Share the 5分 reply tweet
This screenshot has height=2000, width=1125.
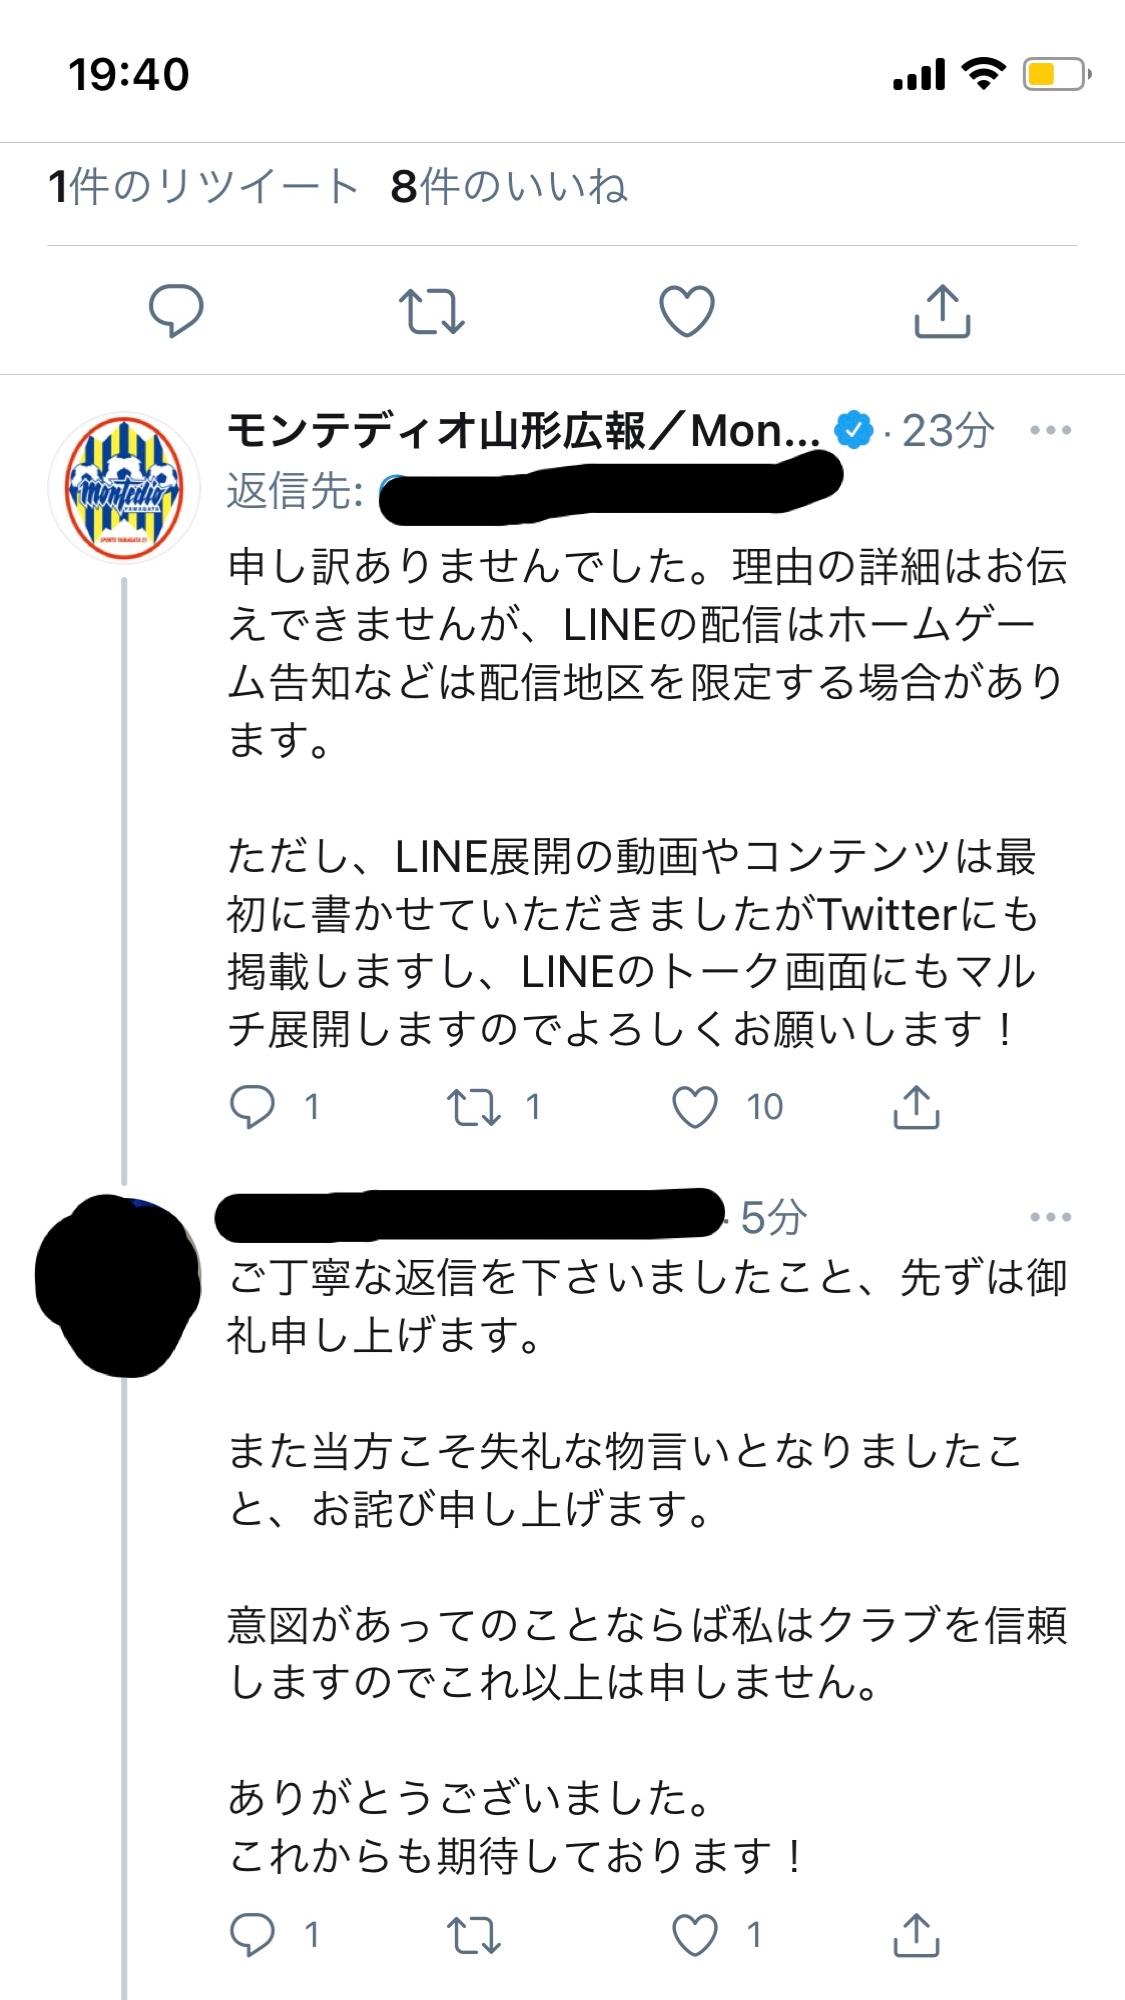[x=916, y=1935]
